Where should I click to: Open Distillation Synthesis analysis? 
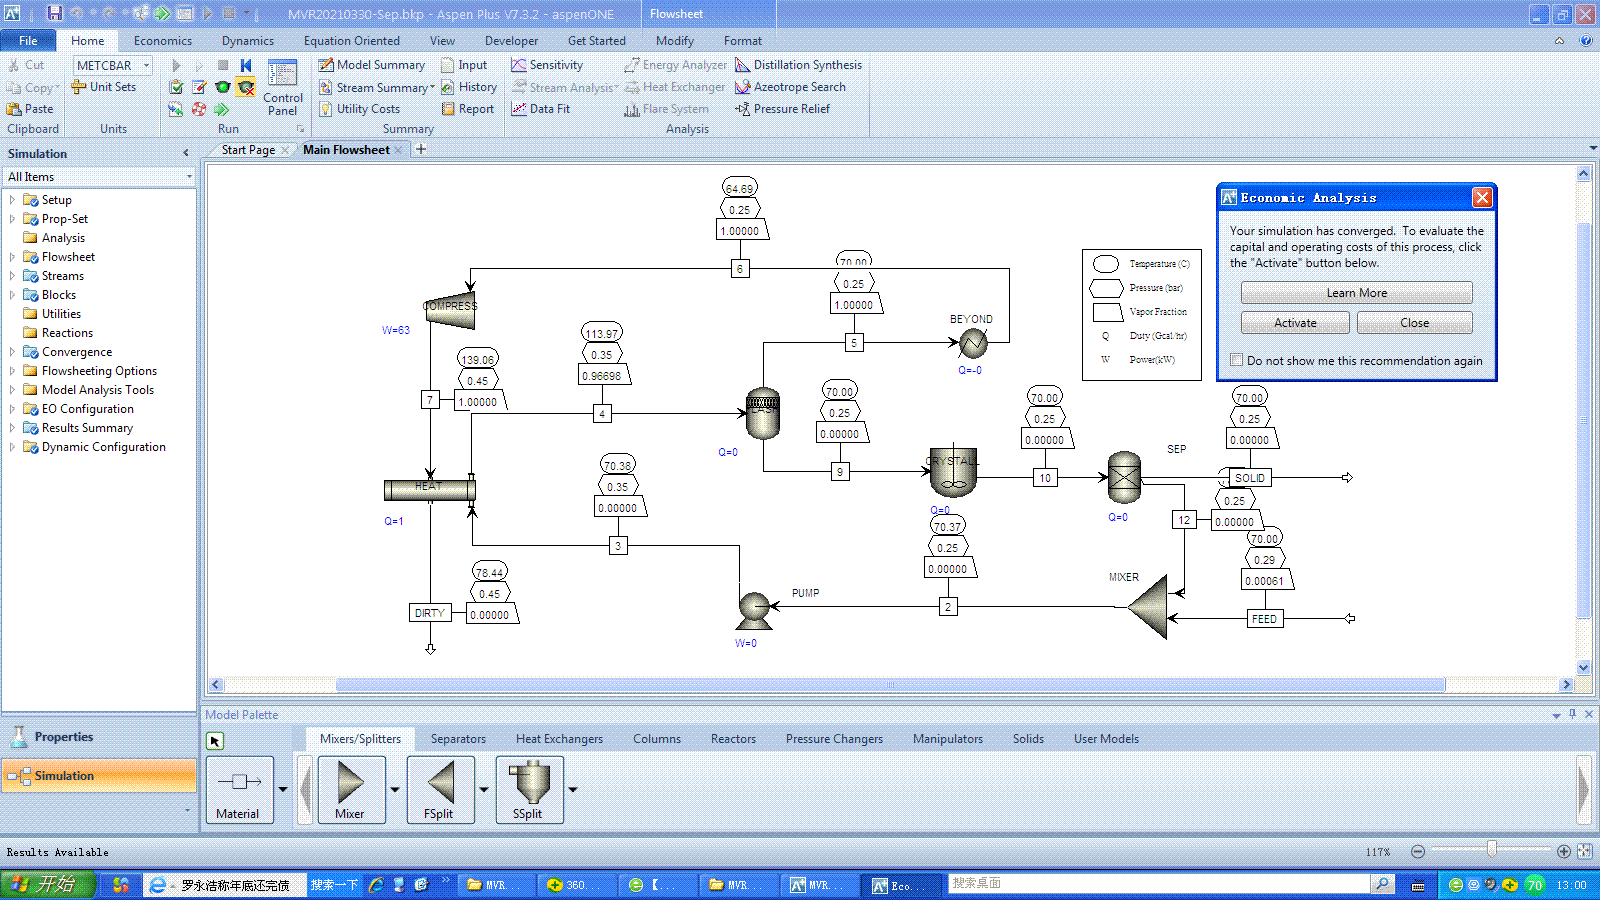click(x=798, y=65)
